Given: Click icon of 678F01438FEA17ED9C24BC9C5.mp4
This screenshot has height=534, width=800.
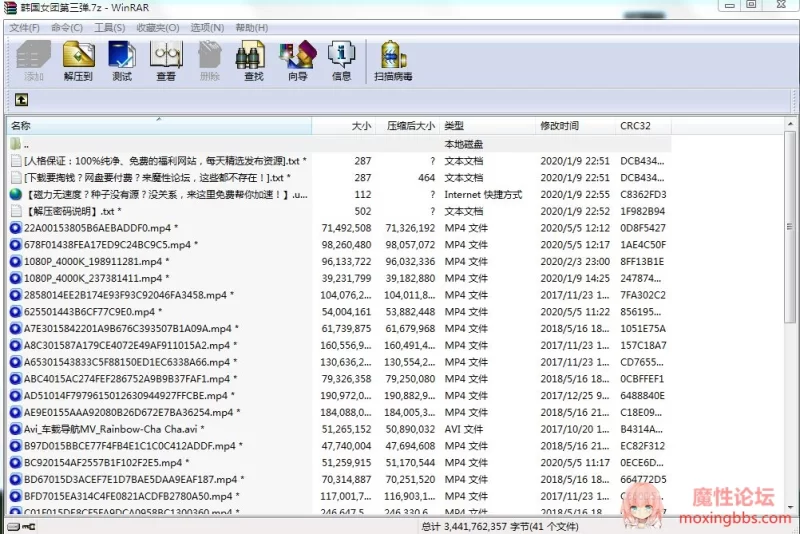Looking at the screenshot, I should [x=16, y=245].
